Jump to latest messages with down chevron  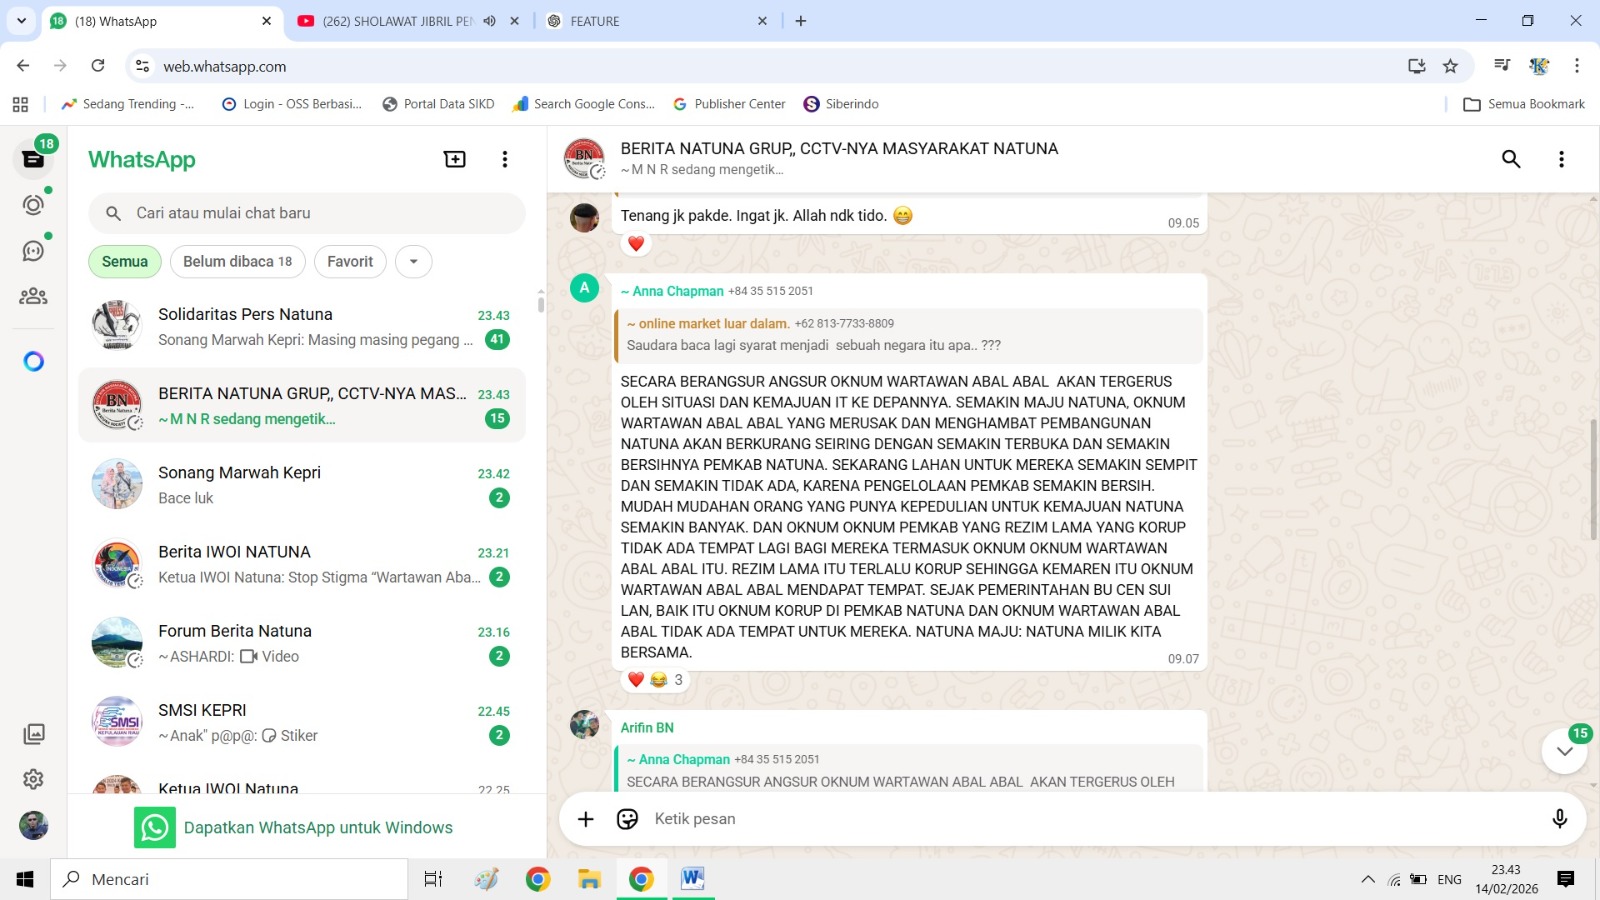pos(1565,751)
